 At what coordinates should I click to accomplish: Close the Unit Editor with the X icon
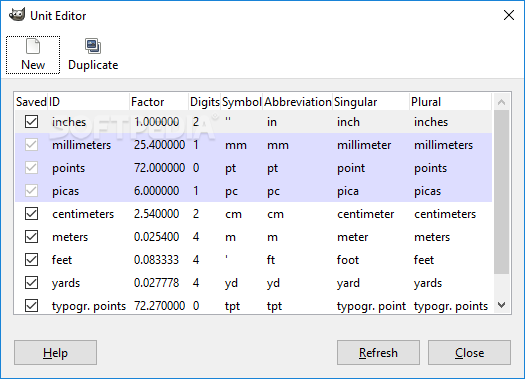[509, 15]
